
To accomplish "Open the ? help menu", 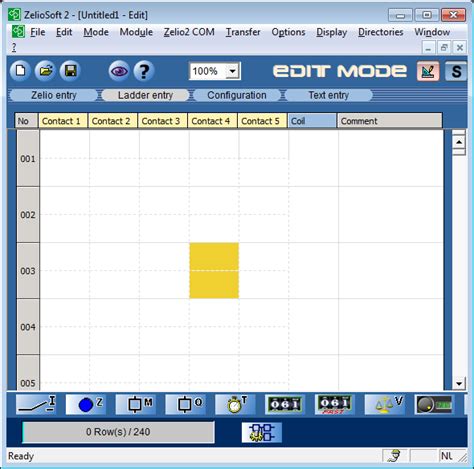I will coord(14,47).
